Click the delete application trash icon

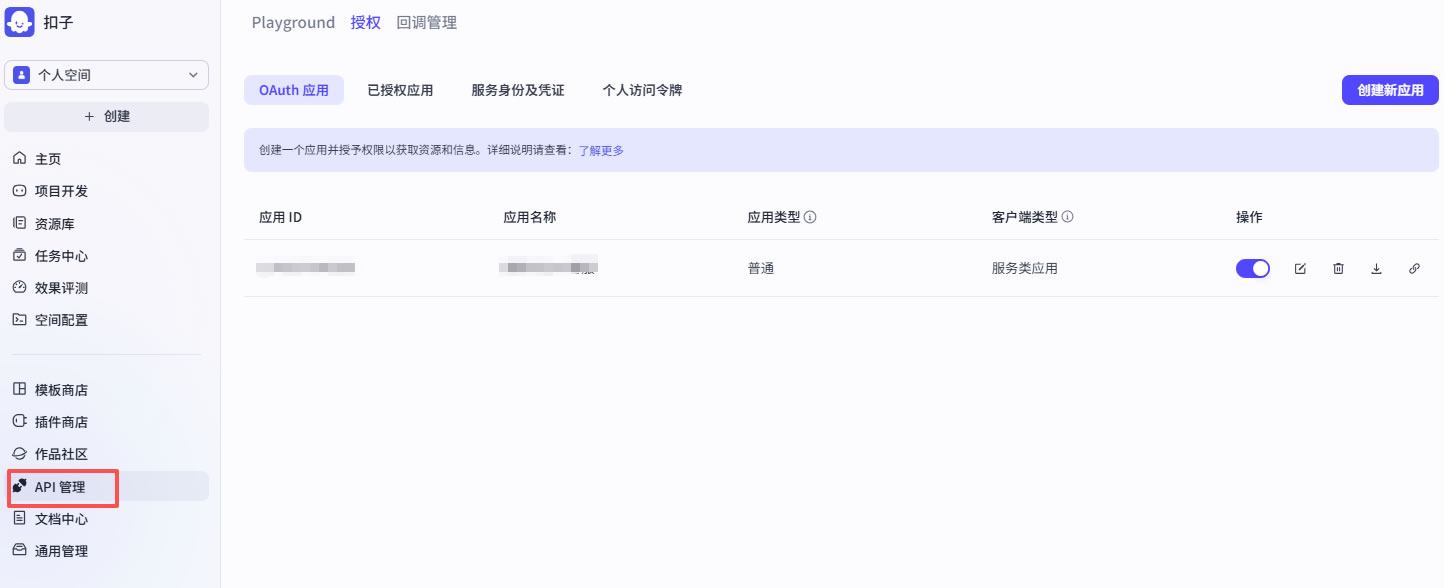[1338, 268]
